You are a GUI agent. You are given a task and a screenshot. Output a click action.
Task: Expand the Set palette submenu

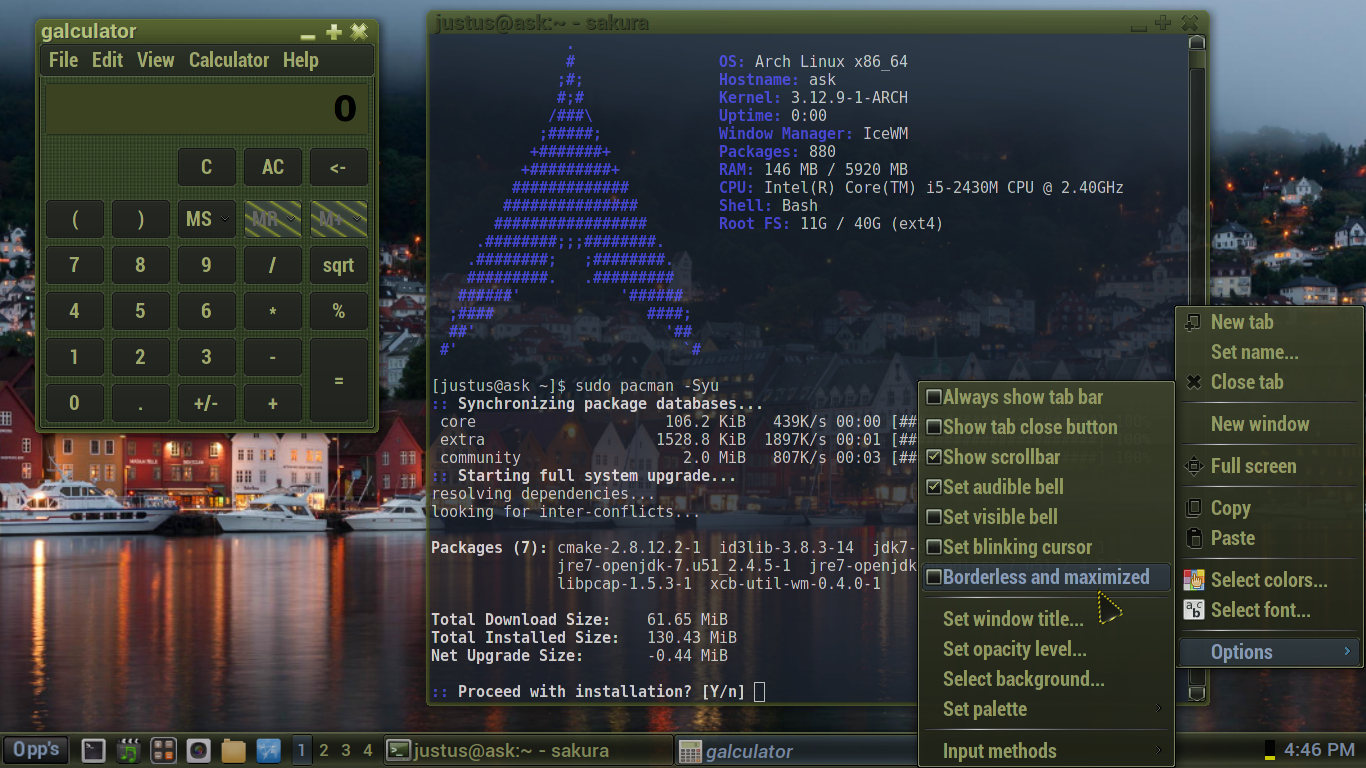coord(1045,709)
